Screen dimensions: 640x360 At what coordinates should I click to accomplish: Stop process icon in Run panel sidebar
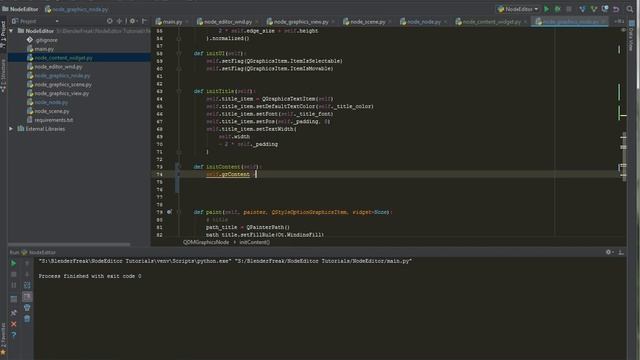(x=13, y=274)
